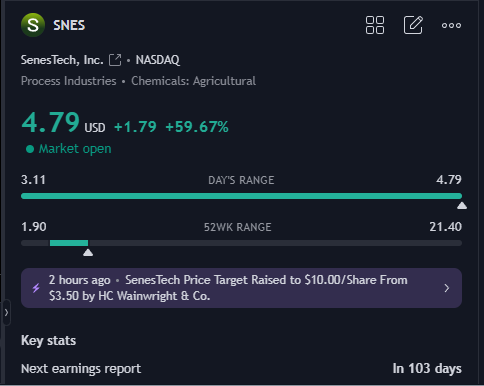This screenshot has height=386, width=484.
Task: Click the green SNES logo icon
Action: pyautogui.click(x=33, y=25)
